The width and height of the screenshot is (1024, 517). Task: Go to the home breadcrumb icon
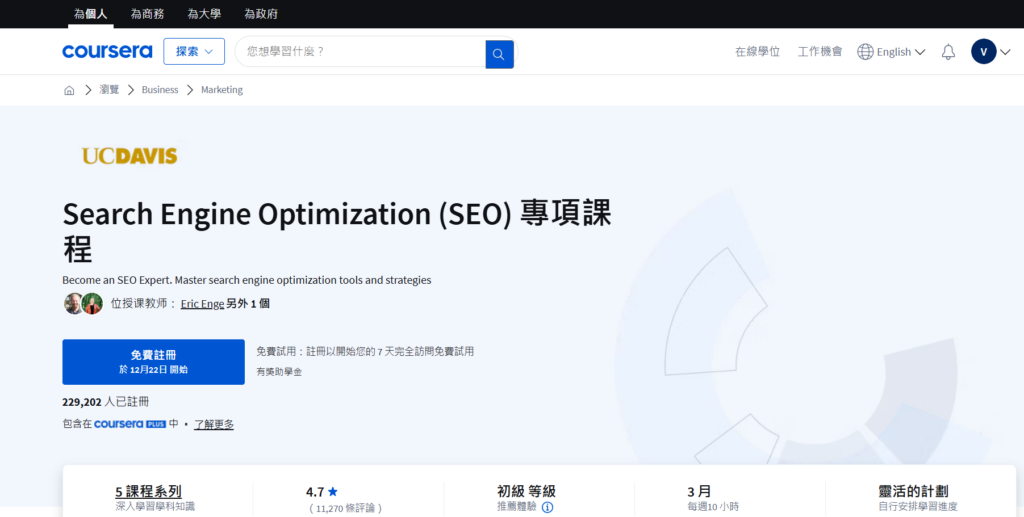69,90
